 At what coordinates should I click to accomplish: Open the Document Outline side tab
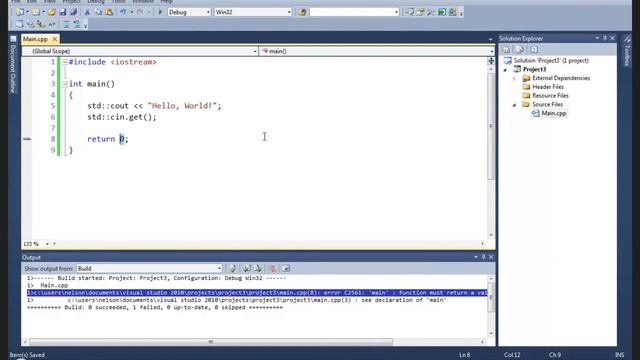(x=13, y=64)
